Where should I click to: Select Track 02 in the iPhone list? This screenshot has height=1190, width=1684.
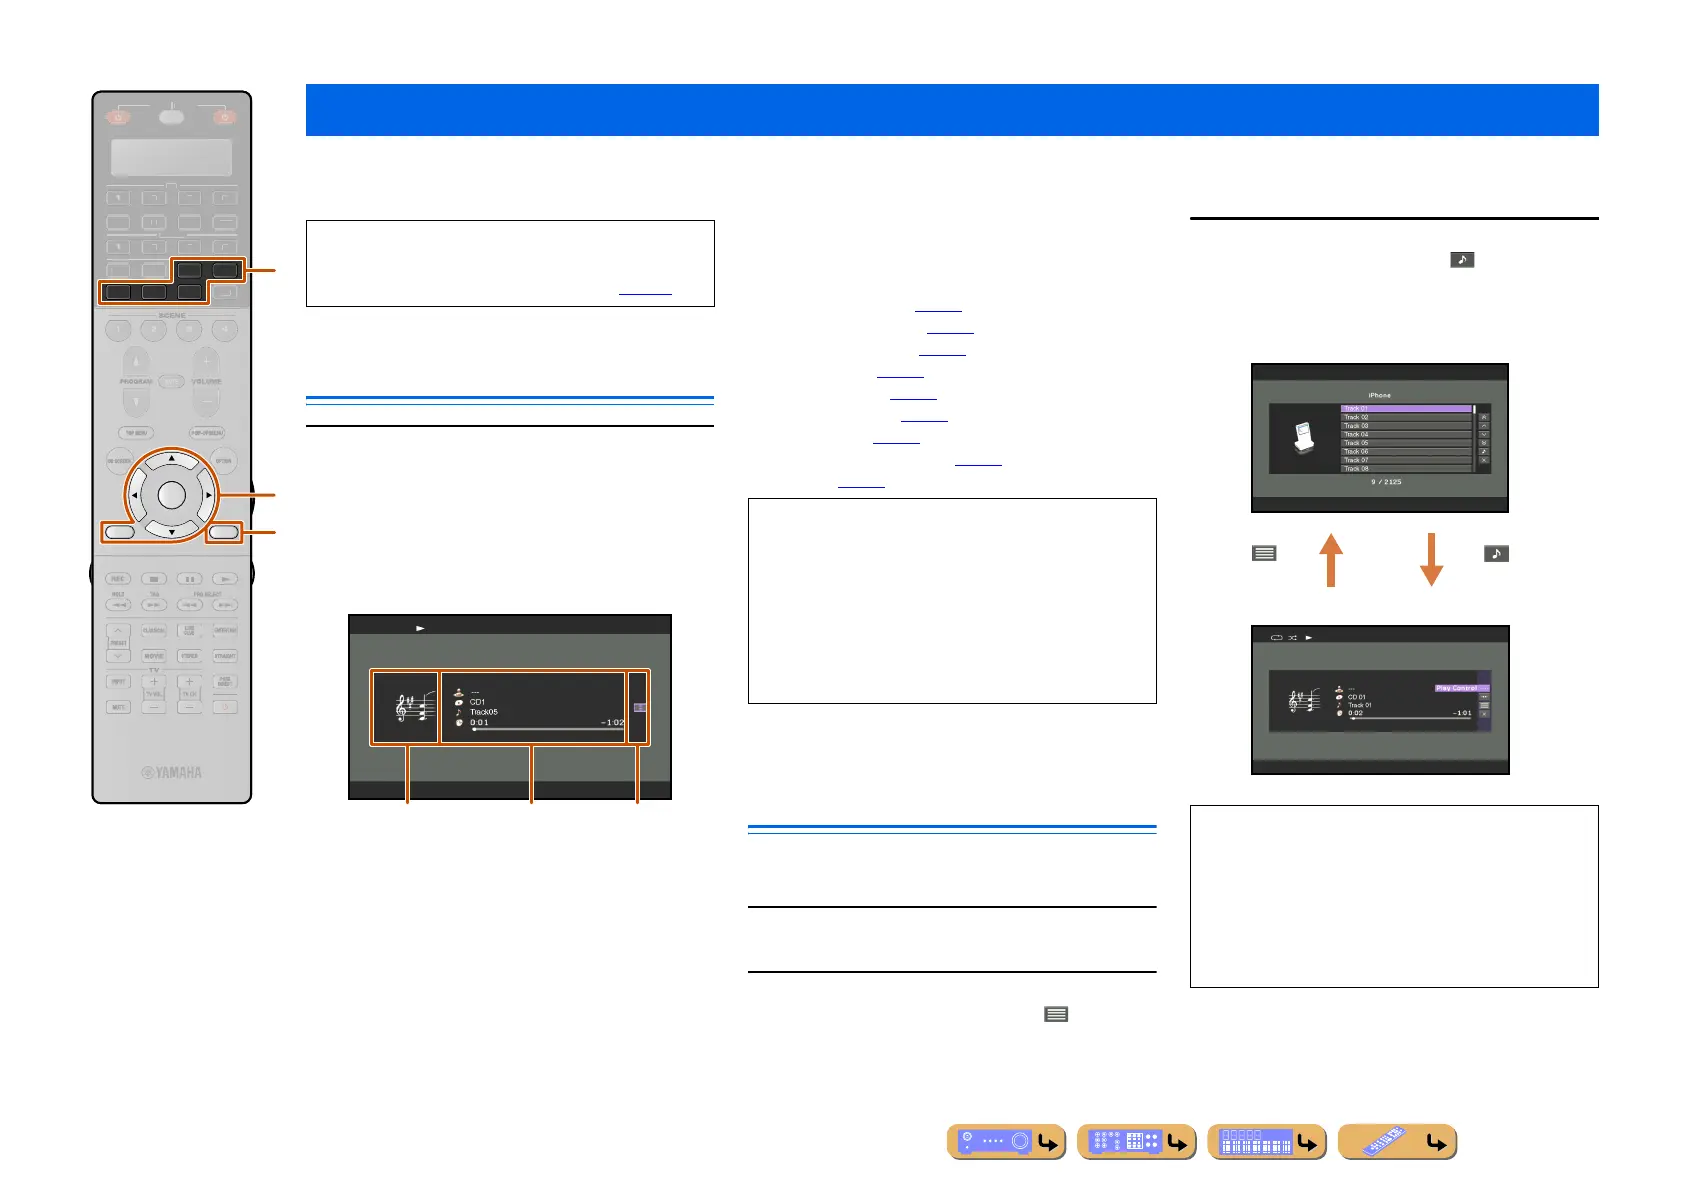[x=1406, y=417]
